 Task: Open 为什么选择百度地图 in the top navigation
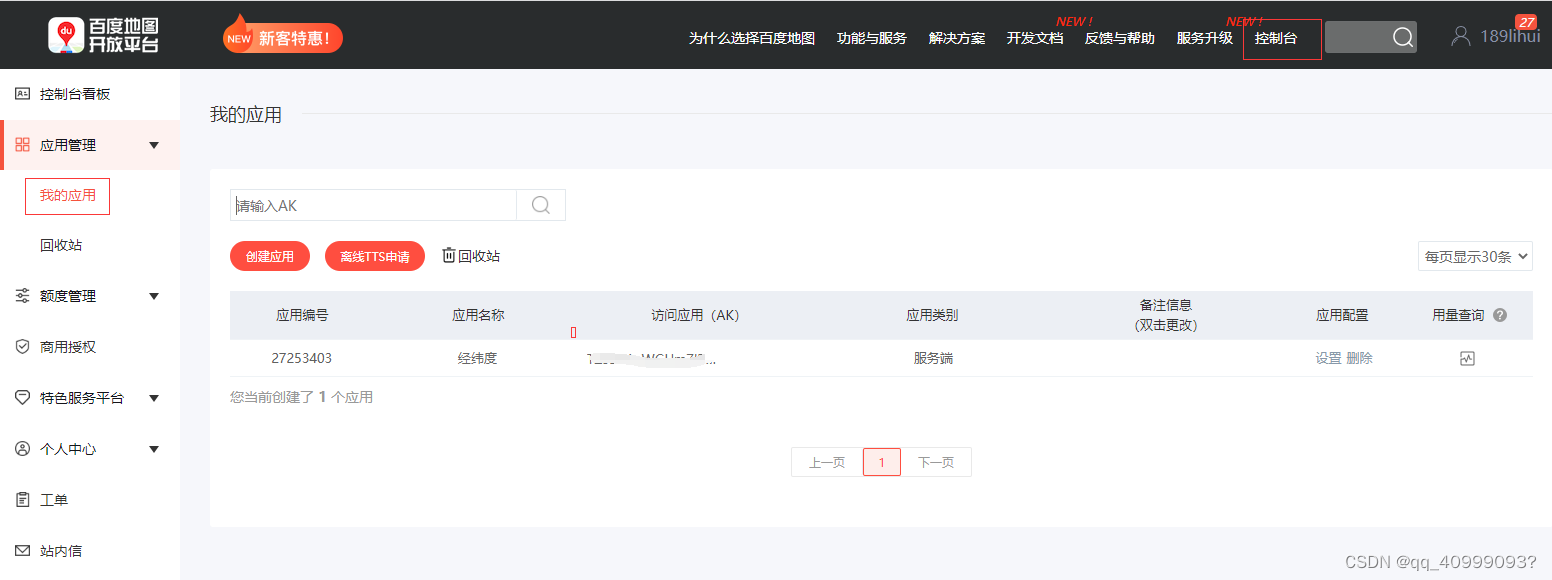[752, 38]
